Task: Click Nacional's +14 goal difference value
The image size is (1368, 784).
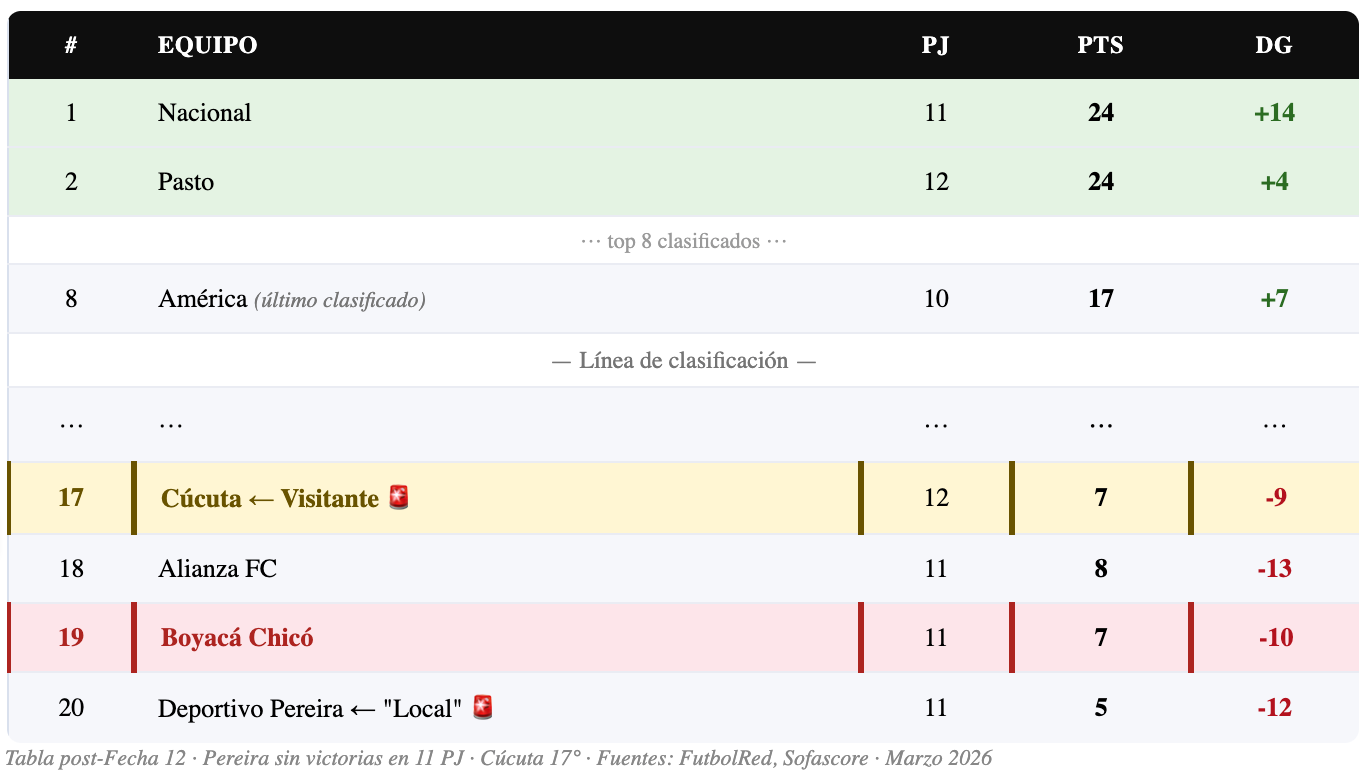Action: [1274, 113]
